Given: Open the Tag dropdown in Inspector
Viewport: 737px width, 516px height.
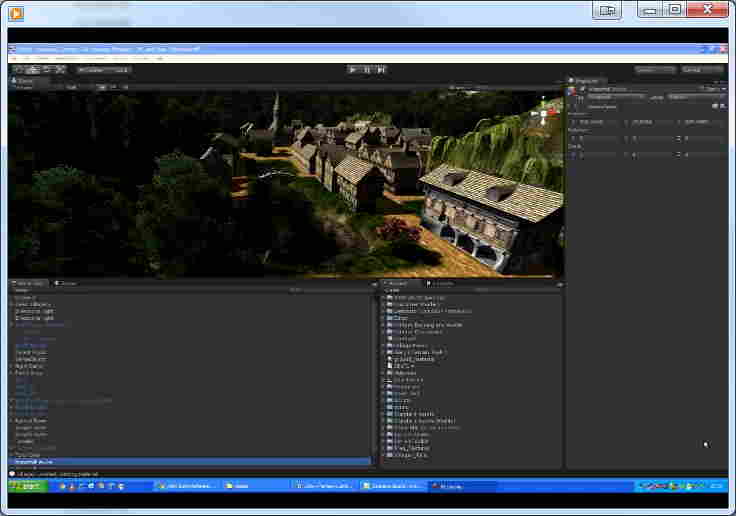Looking at the screenshot, I should coord(617,97).
